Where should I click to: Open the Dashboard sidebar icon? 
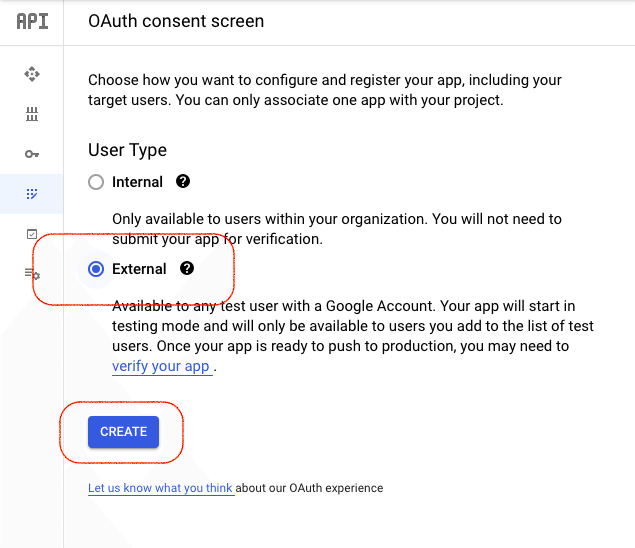32,73
